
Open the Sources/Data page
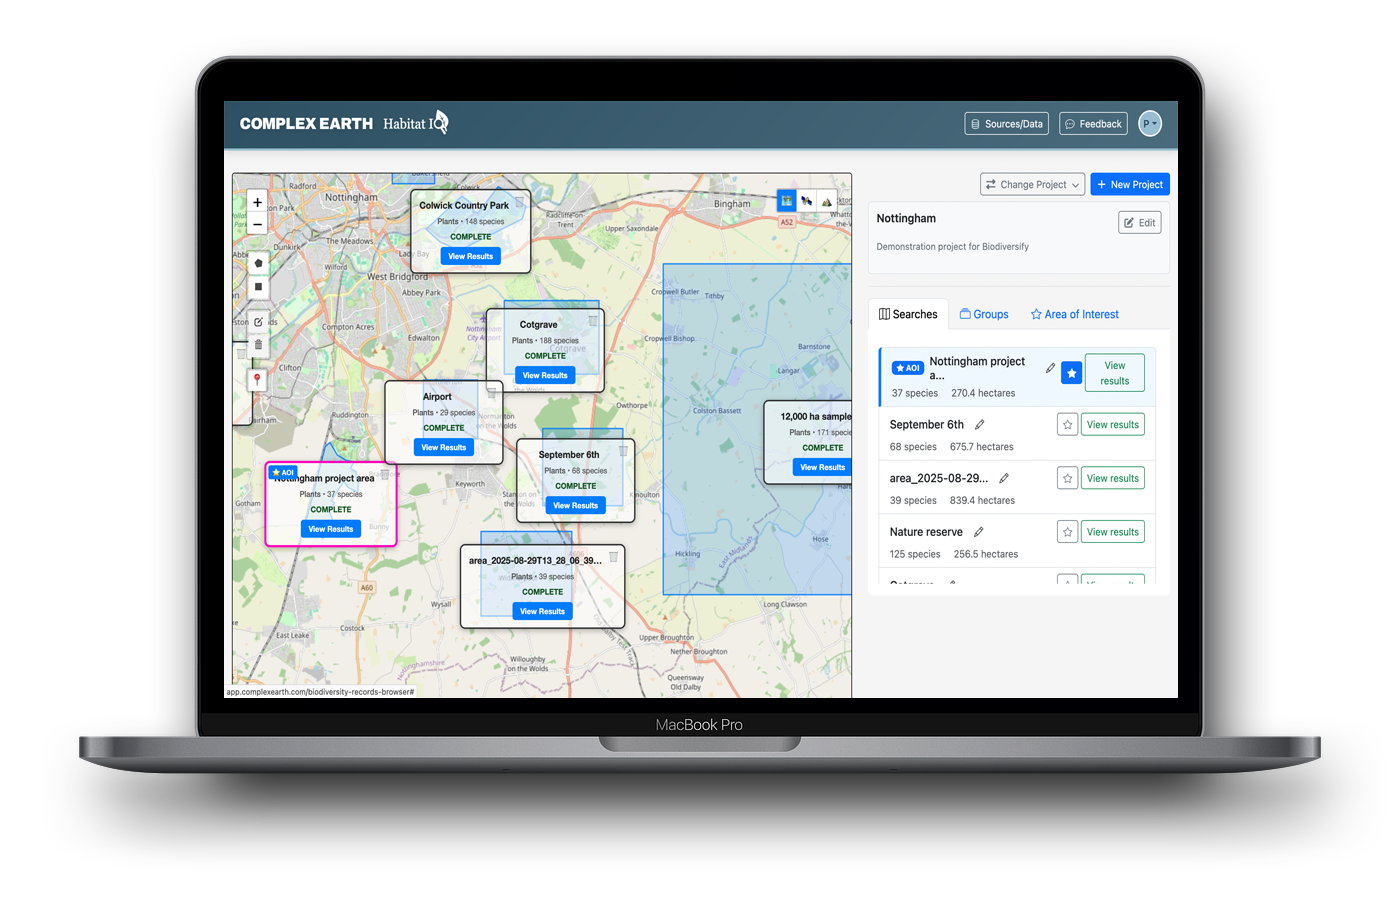[1006, 124]
